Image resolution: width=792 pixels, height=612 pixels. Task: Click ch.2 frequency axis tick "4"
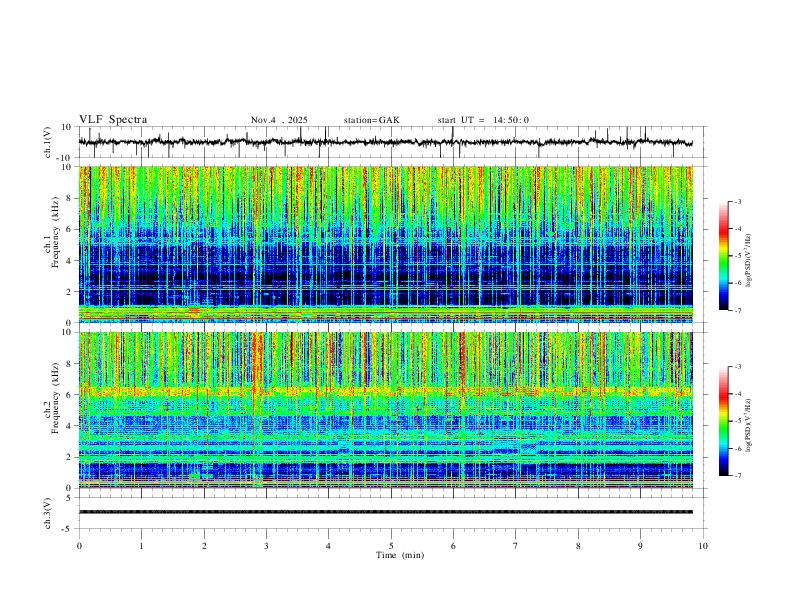pos(70,426)
